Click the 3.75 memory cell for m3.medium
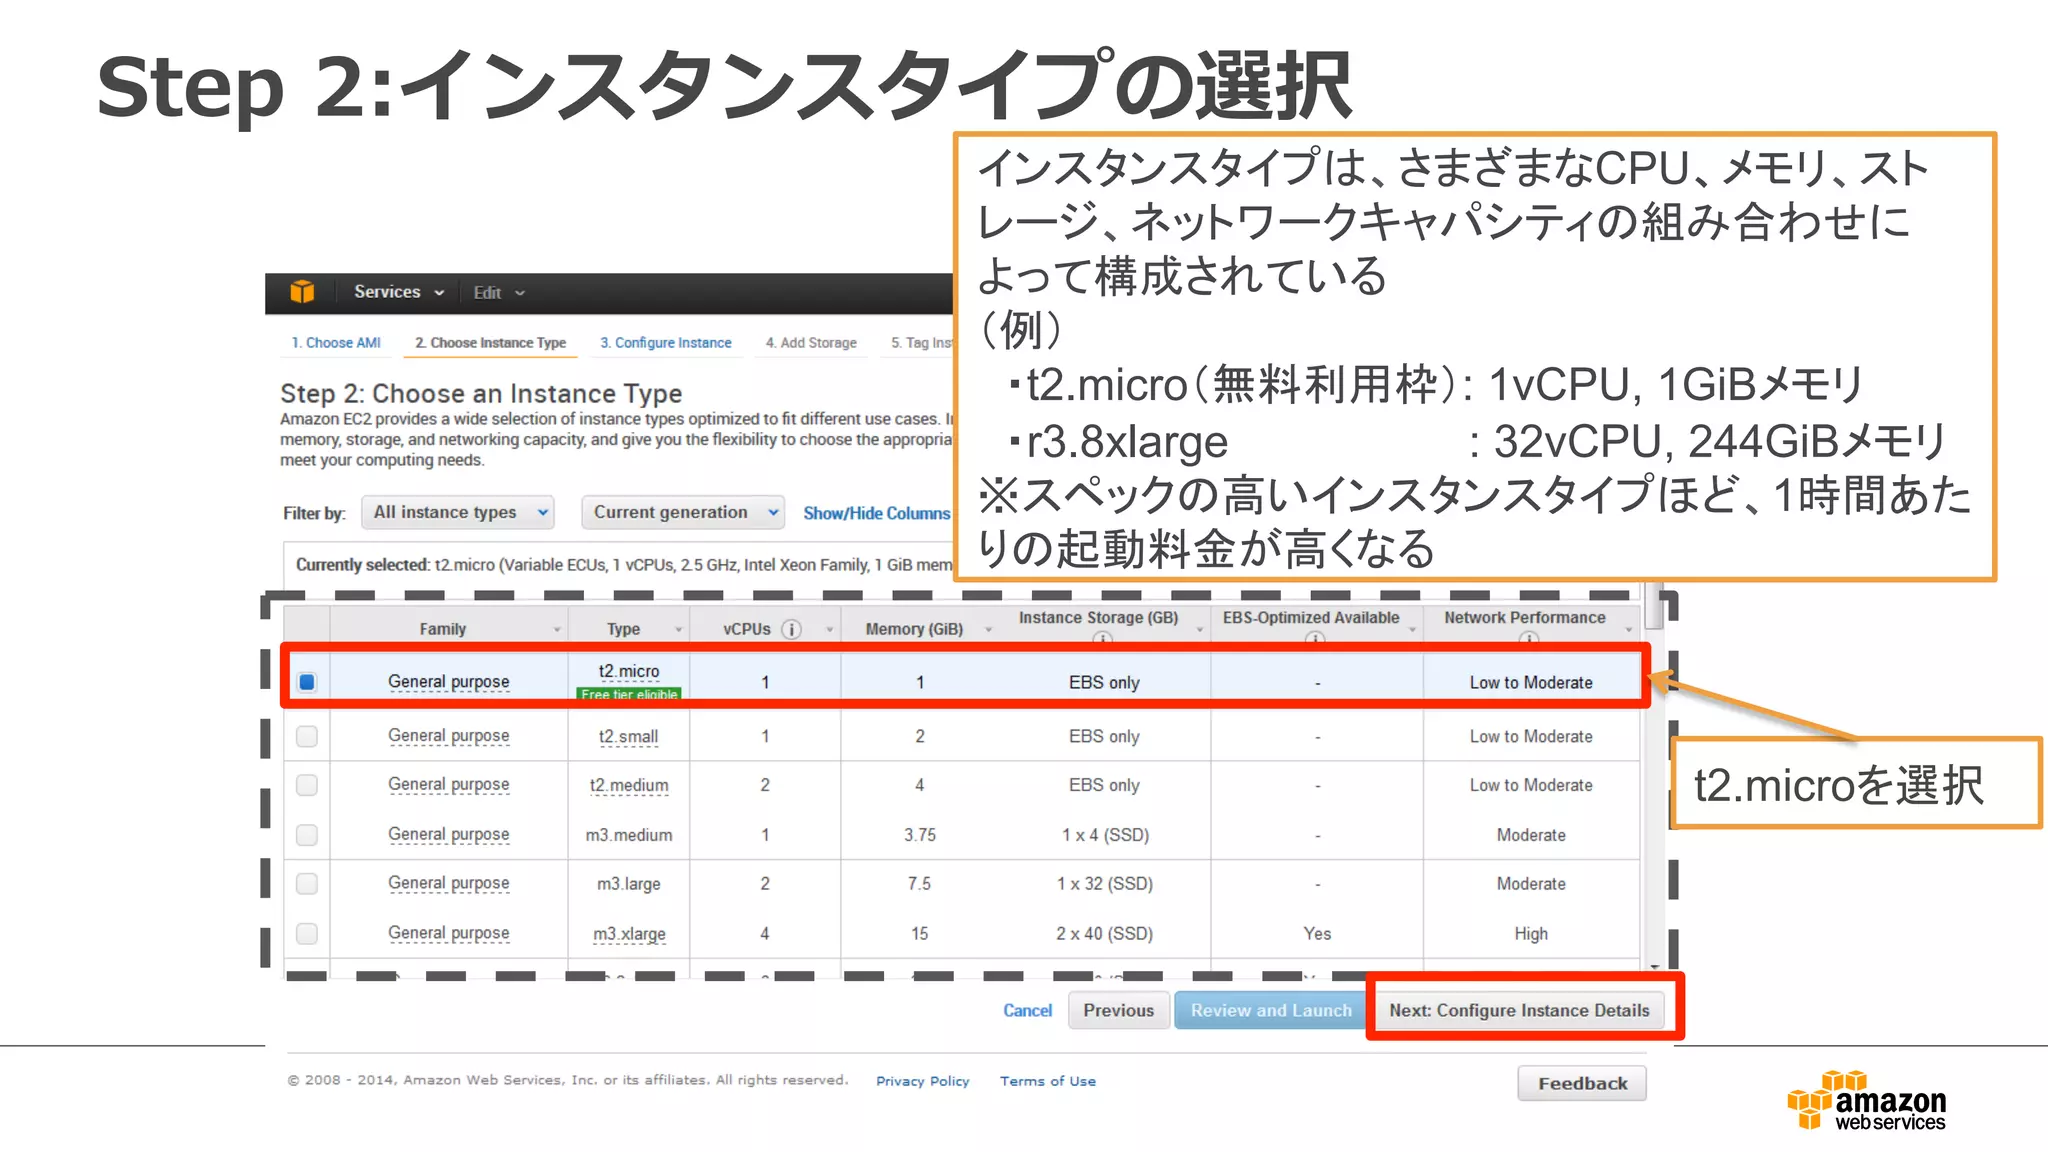Image resolution: width=2048 pixels, height=1152 pixels. pos(920,835)
